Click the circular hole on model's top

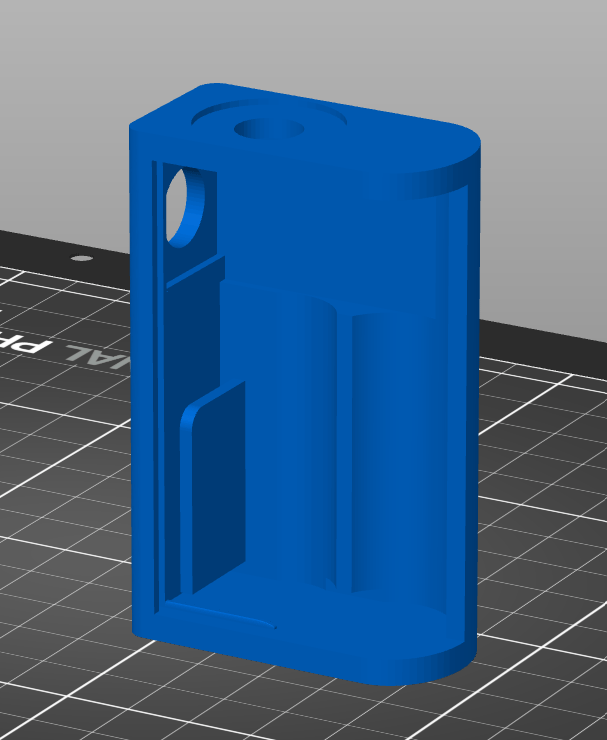tap(268, 130)
